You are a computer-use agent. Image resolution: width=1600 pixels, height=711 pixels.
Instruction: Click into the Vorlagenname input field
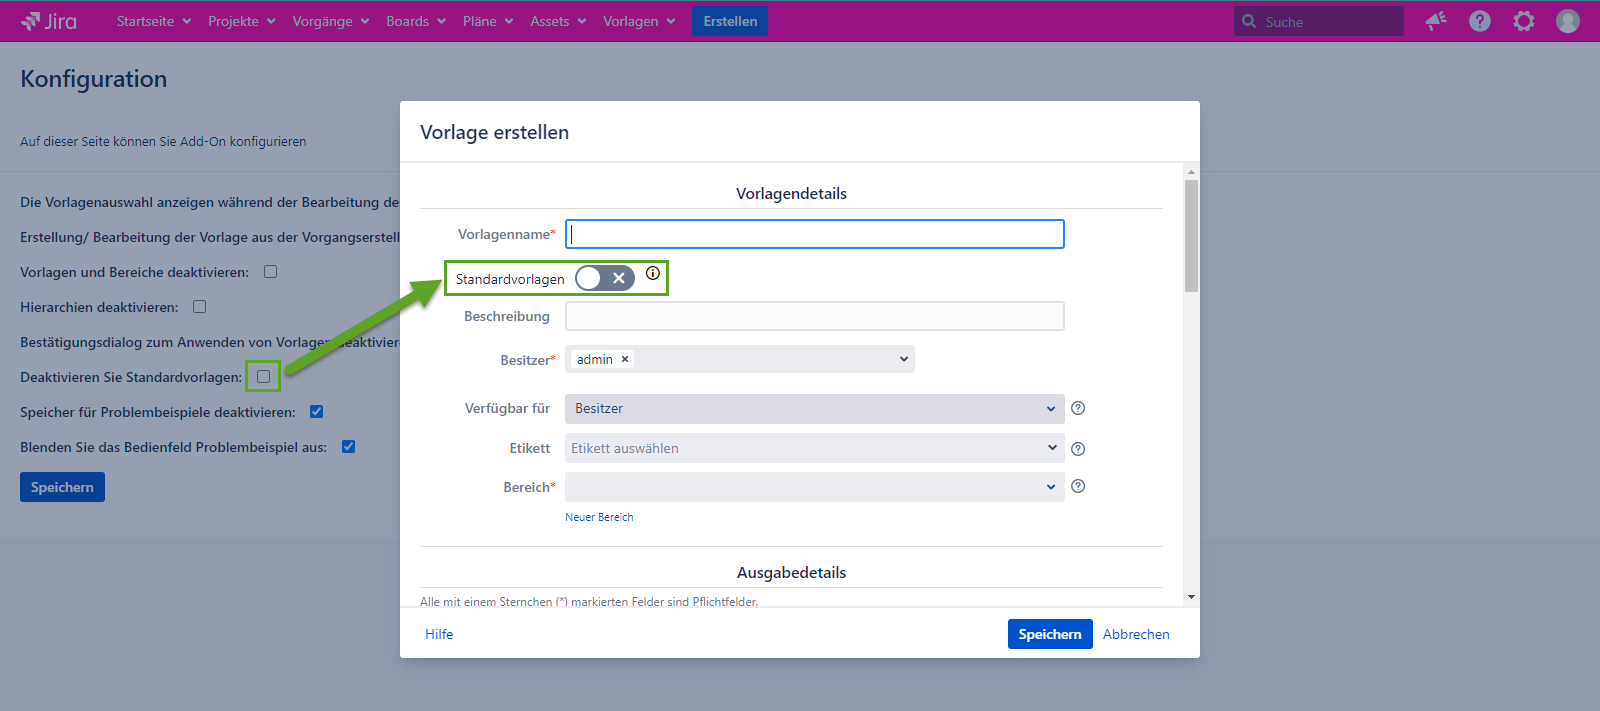point(814,234)
